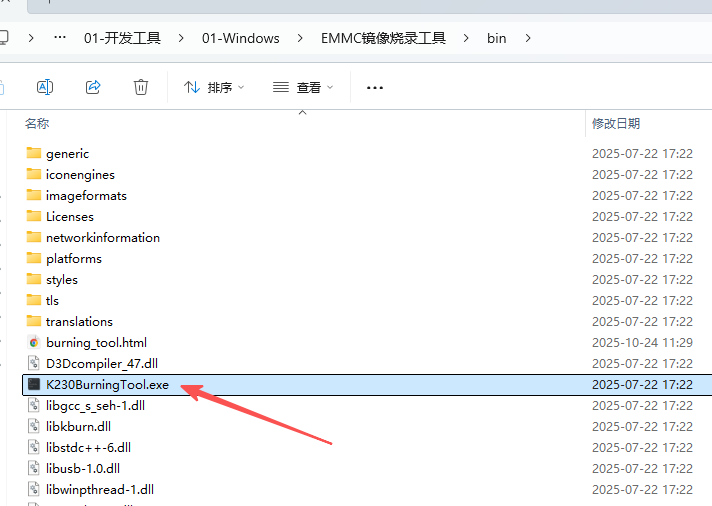Sort by the 名称 column header
This screenshot has height=506, width=712.
tap(37, 124)
